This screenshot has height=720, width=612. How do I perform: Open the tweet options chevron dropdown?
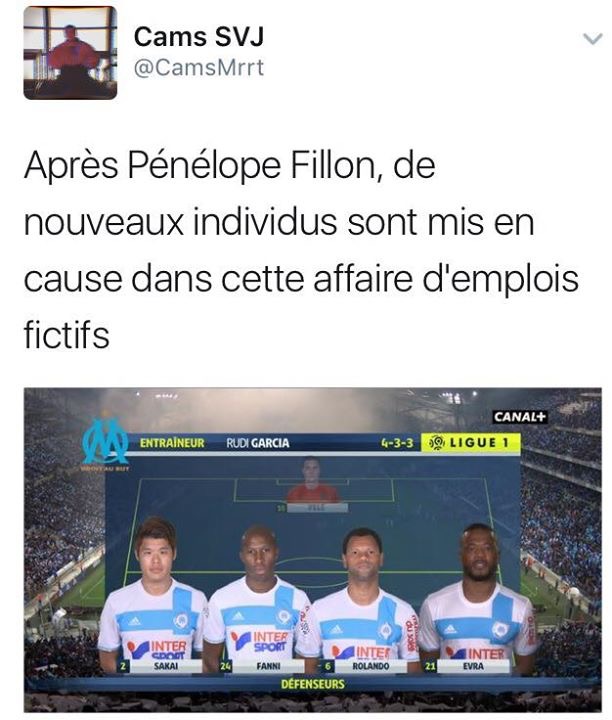point(593,39)
